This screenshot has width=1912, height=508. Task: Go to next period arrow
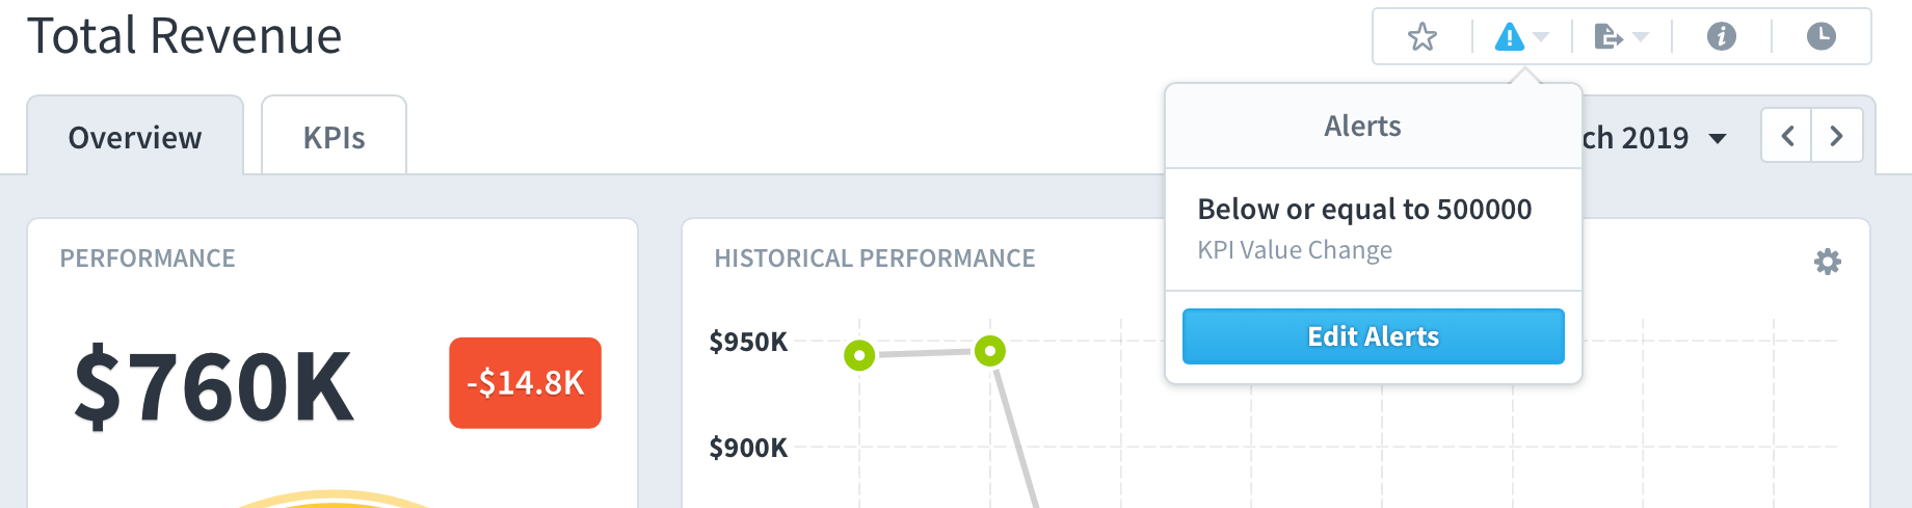pyautogui.click(x=1837, y=136)
